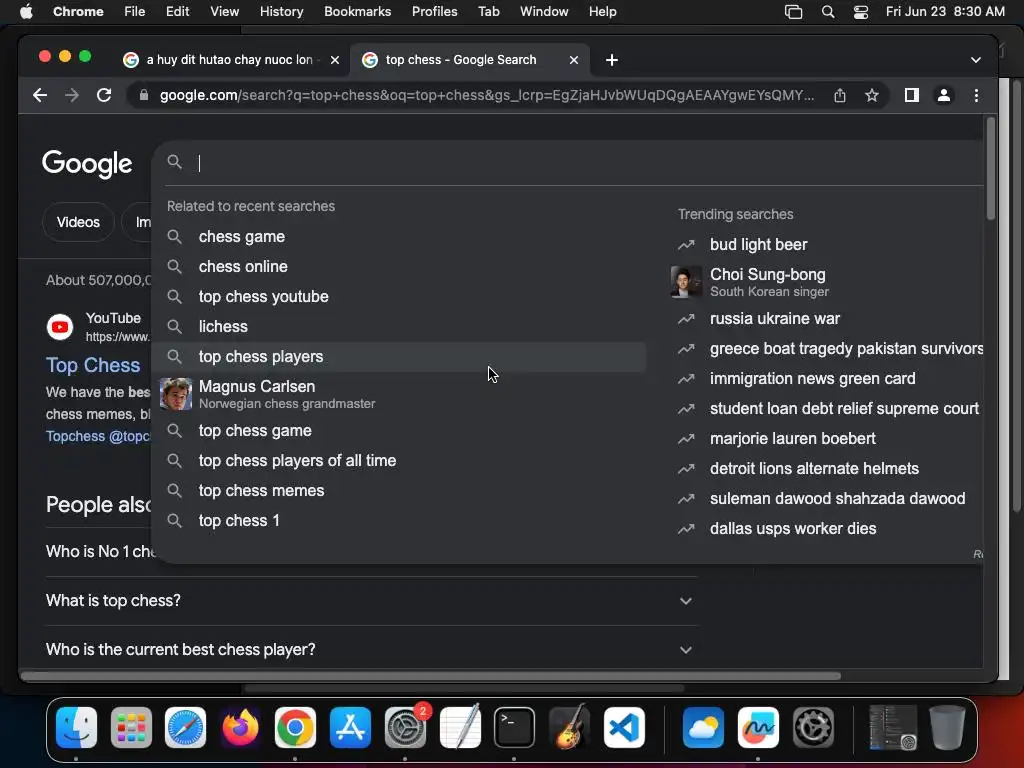Open the tab search chevron

coord(976,60)
